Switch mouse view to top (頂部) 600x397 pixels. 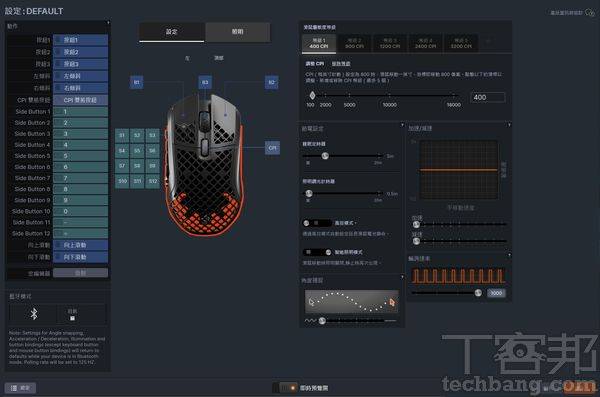[219, 58]
